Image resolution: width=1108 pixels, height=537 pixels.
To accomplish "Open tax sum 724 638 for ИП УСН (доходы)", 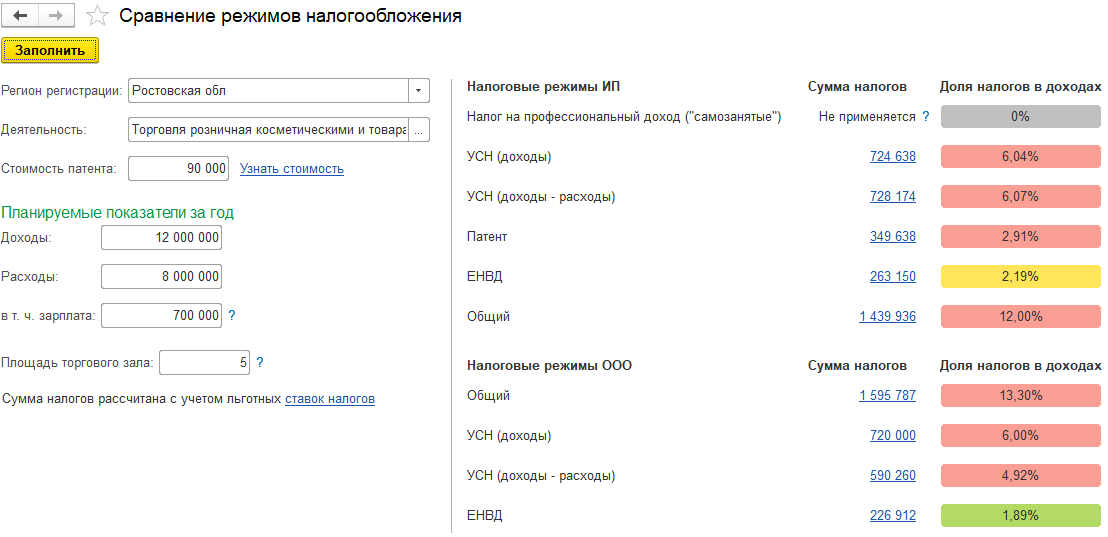I will [893, 157].
